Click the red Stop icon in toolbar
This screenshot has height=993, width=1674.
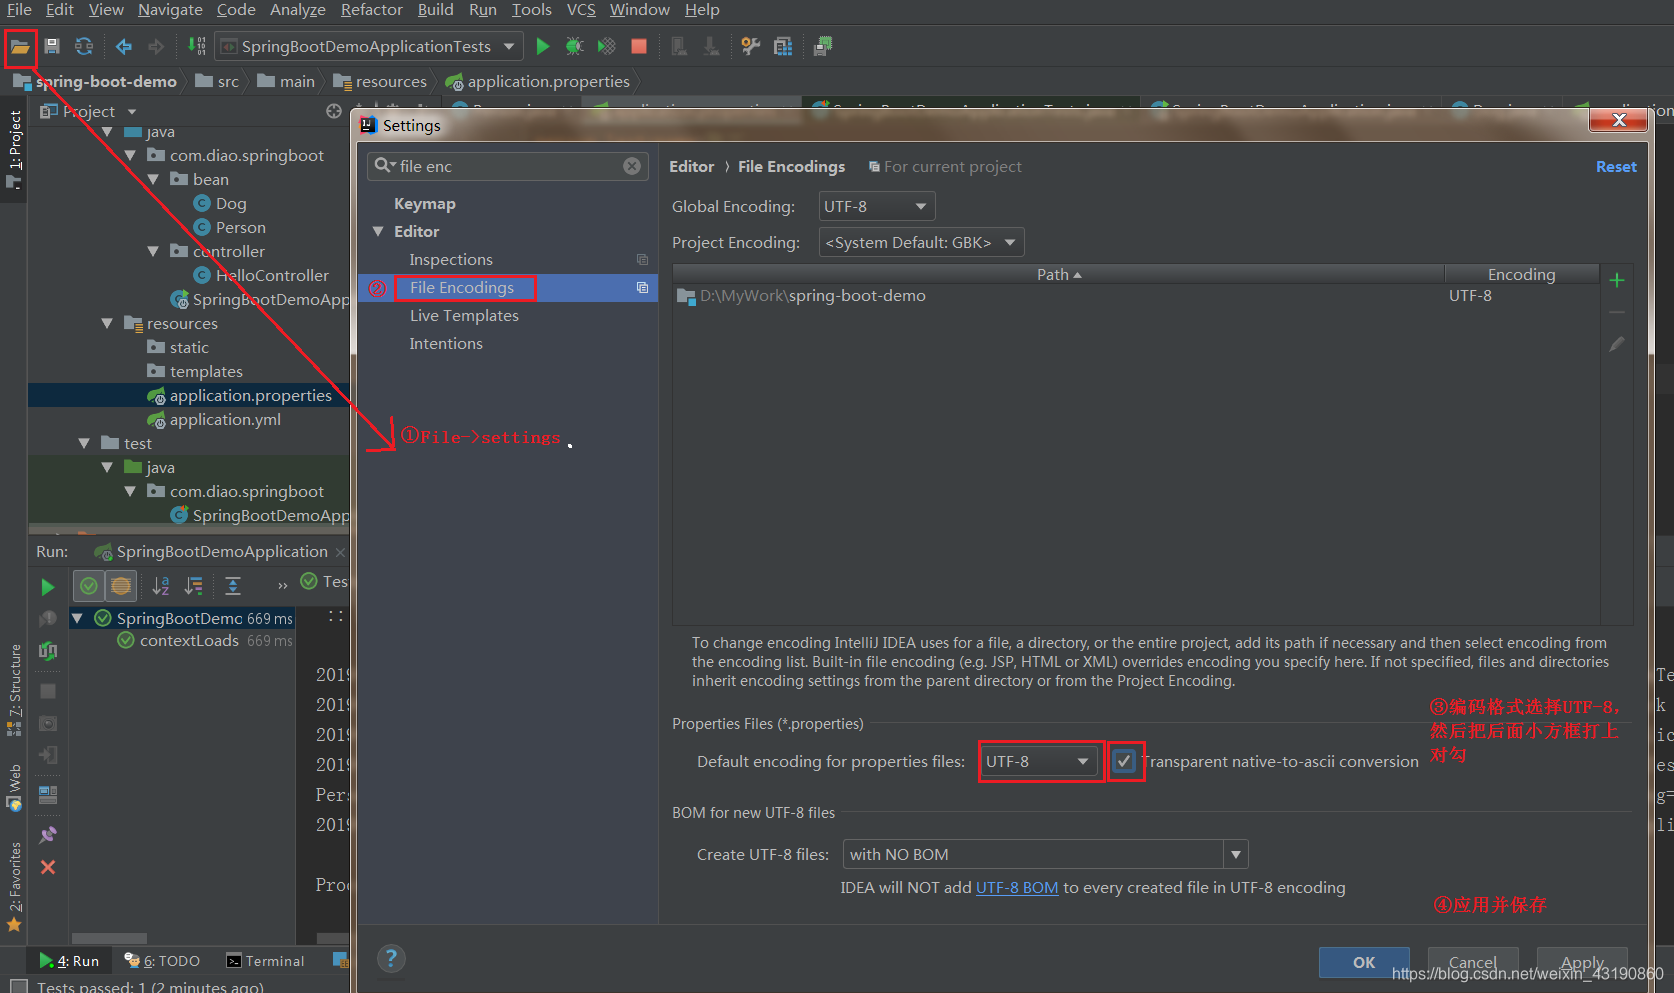[x=639, y=46]
